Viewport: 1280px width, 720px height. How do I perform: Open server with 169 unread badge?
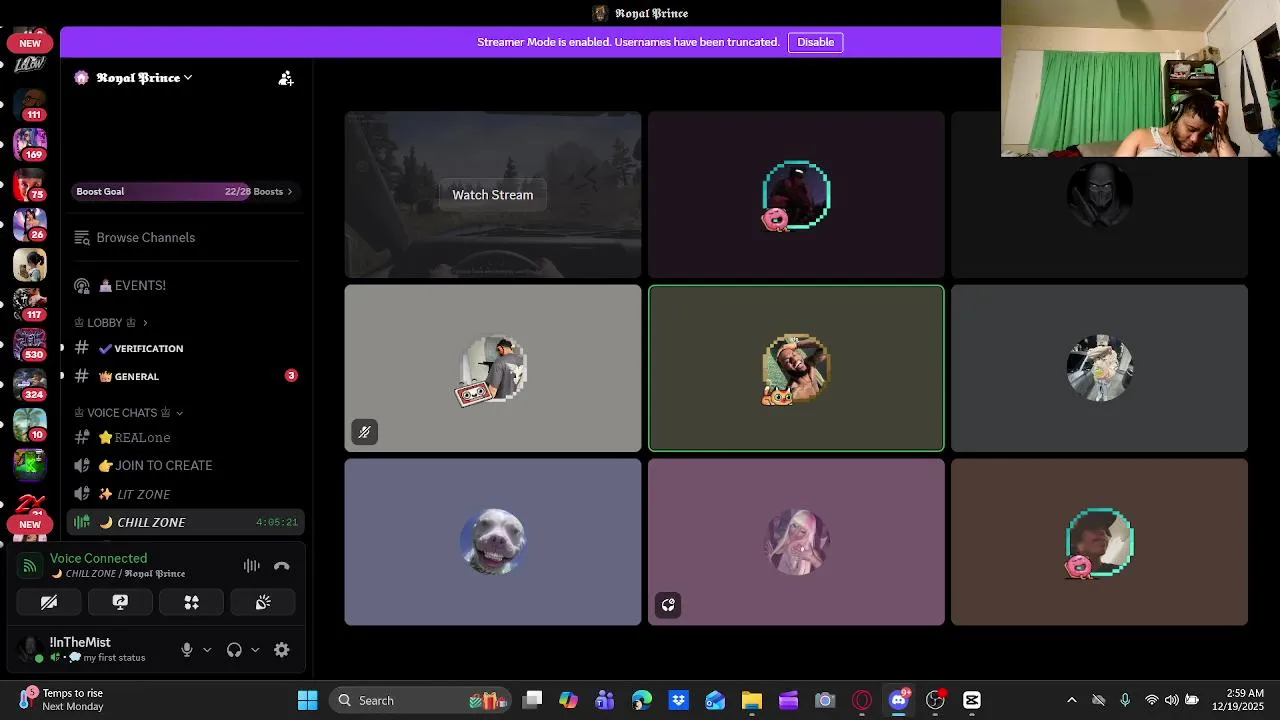(x=30, y=144)
